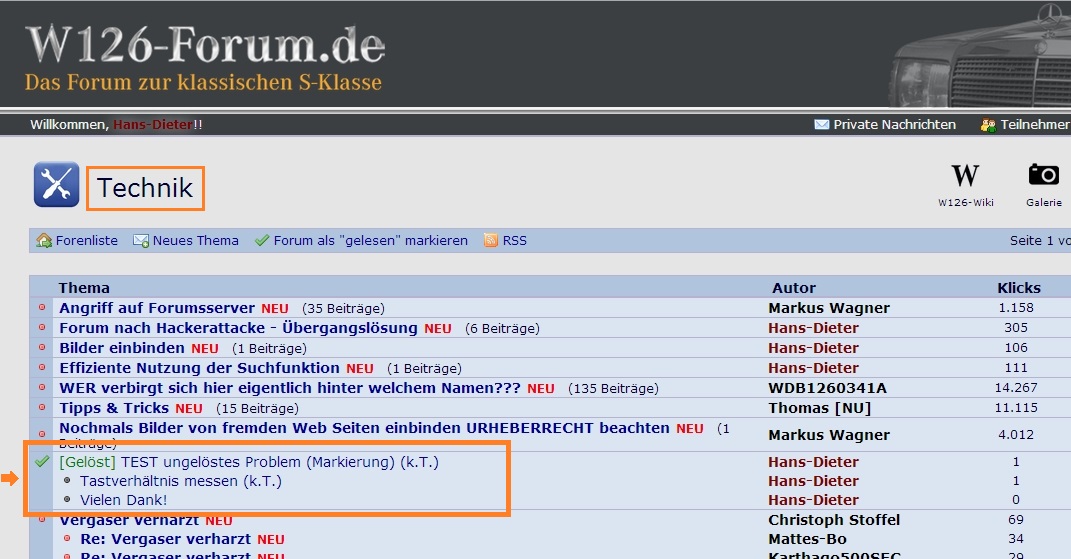Open thread Vergaser verharzt
Image resolution: width=1071 pixels, height=559 pixels.
pyautogui.click(x=128, y=520)
